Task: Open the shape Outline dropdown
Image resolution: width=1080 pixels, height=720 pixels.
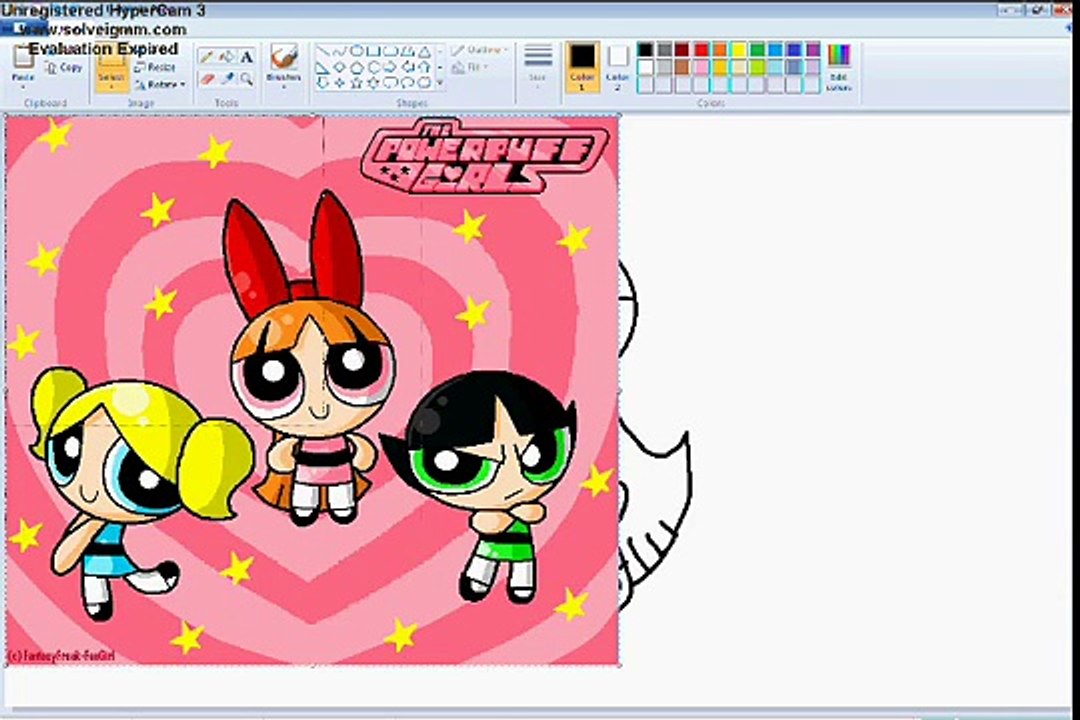Action: tap(480, 51)
